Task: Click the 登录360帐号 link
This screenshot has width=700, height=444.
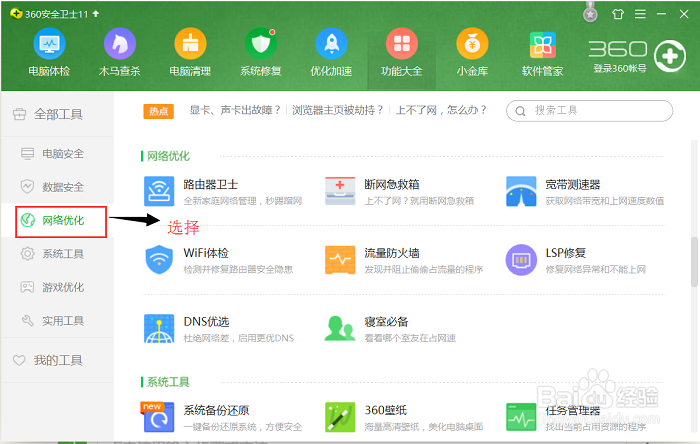Action: [620, 69]
